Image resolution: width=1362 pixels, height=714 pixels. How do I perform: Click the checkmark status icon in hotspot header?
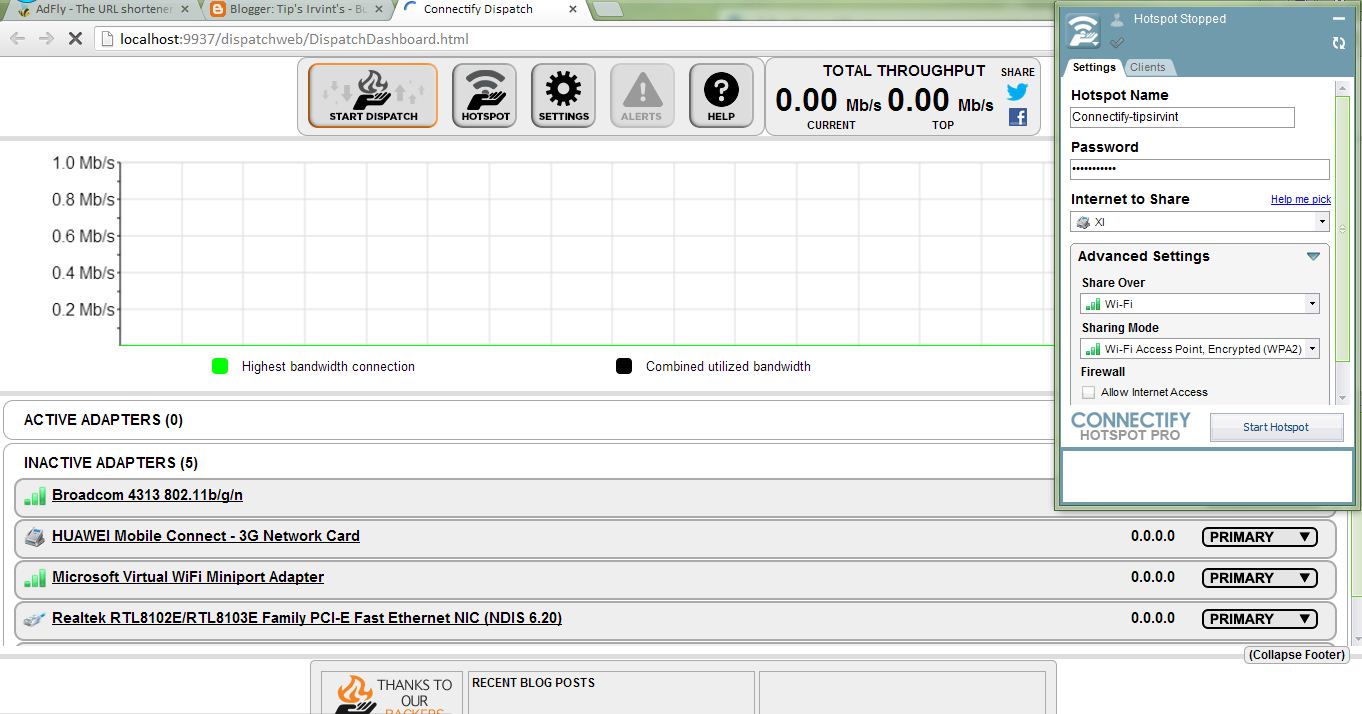pyautogui.click(x=1118, y=42)
